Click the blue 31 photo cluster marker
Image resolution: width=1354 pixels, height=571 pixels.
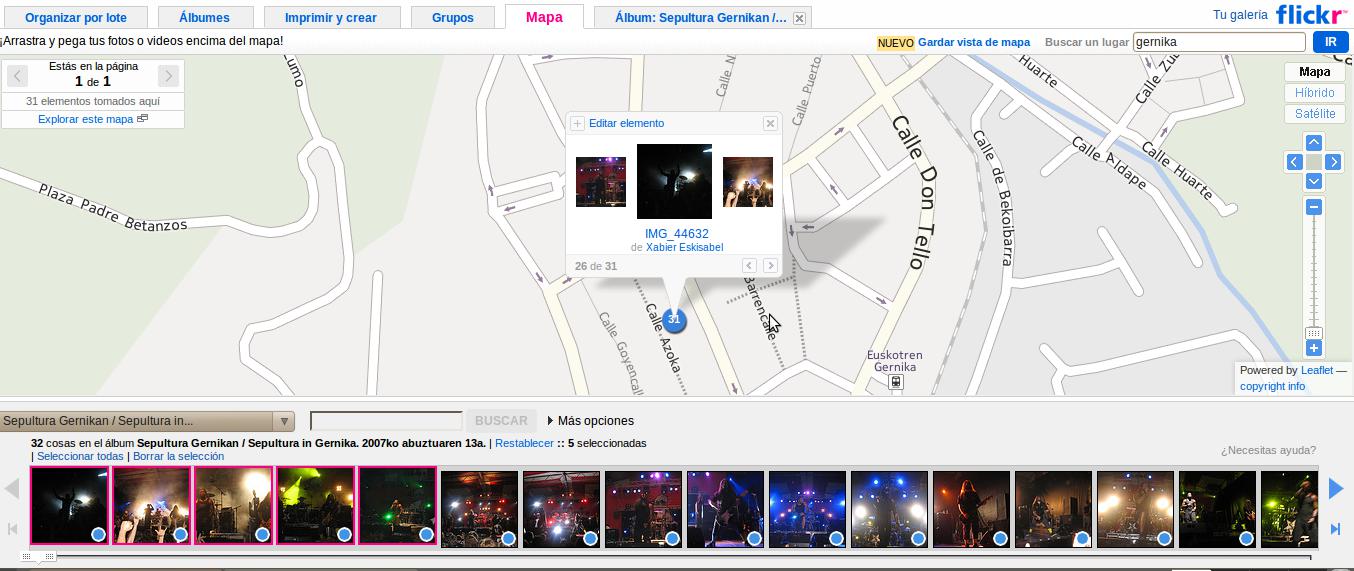(674, 319)
